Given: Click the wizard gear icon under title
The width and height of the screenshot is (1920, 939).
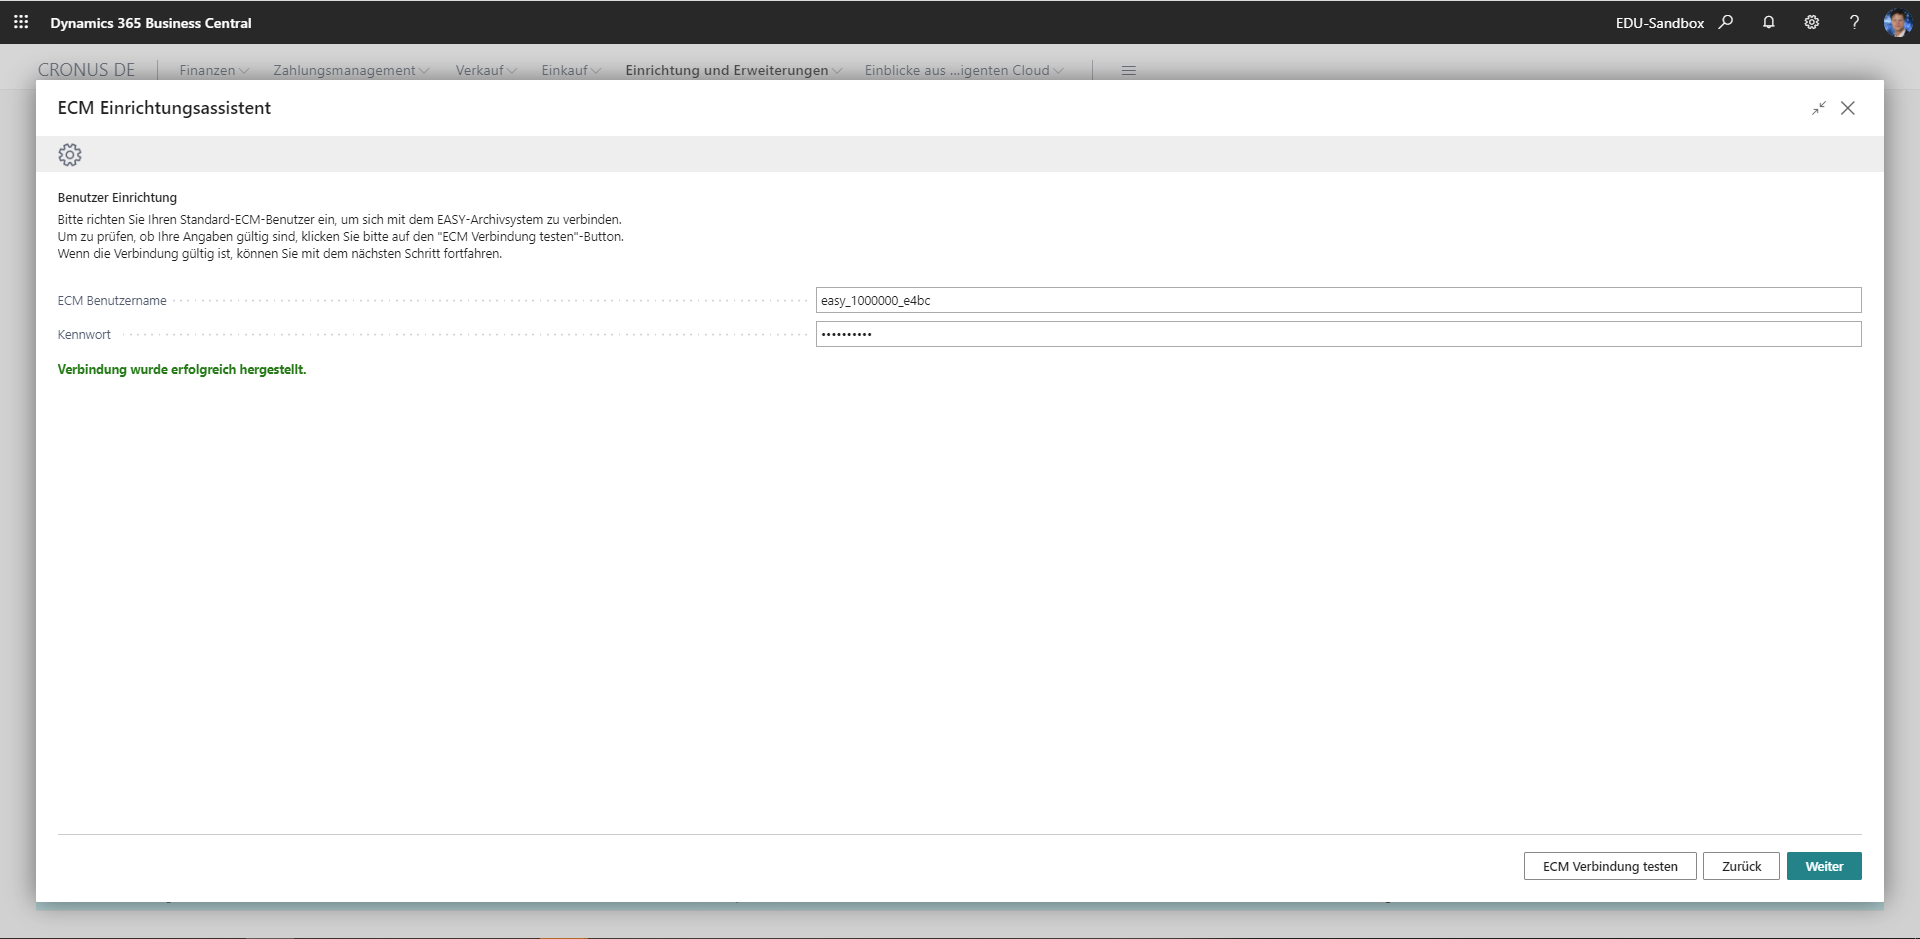Looking at the screenshot, I should [70, 155].
